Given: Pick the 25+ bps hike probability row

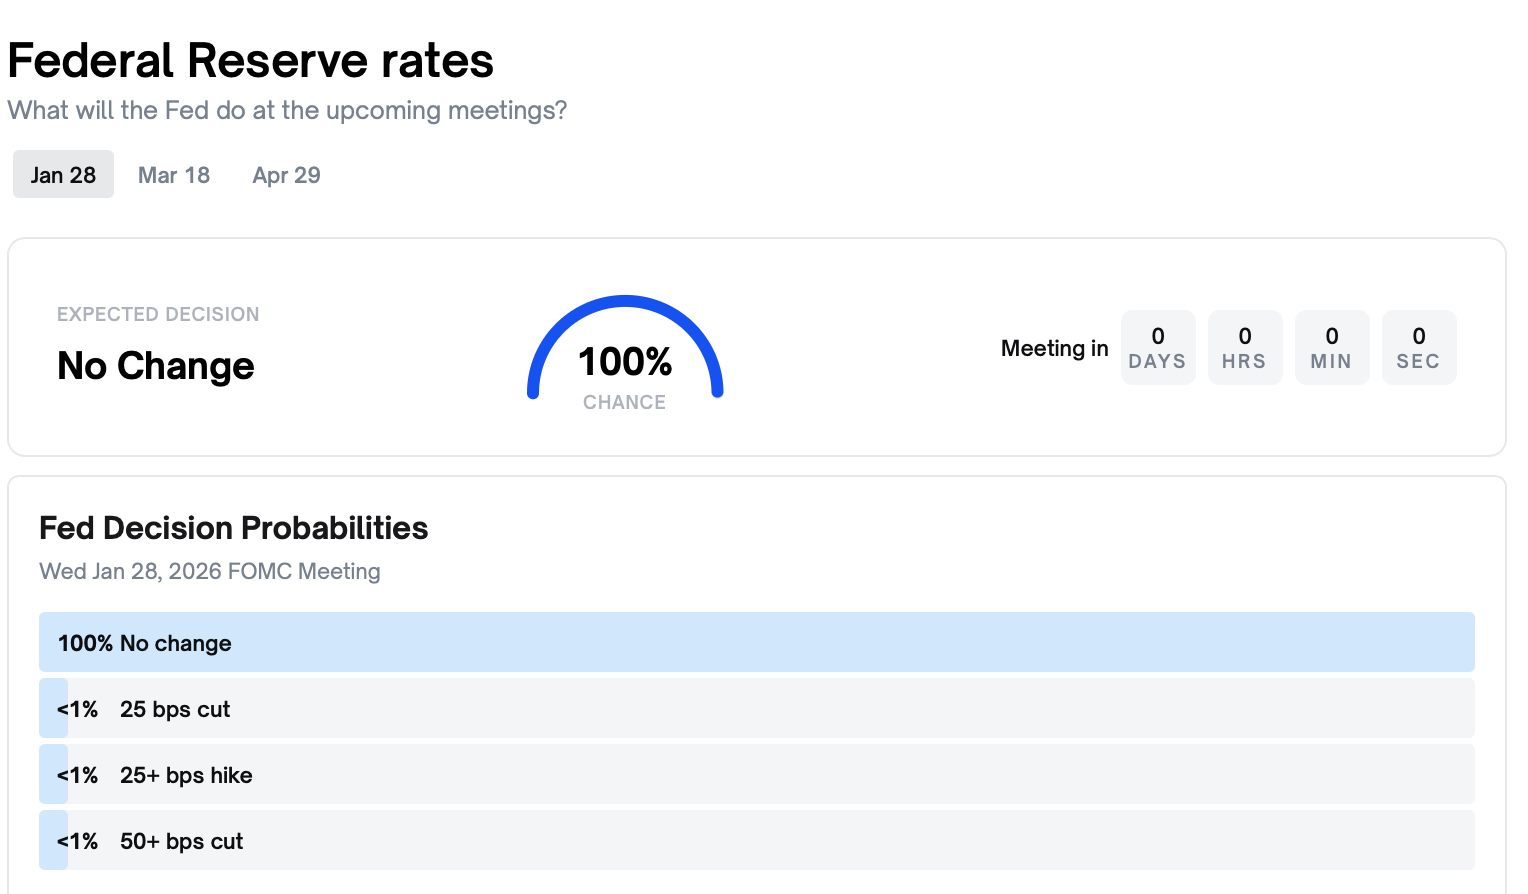Looking at the screenshot, I should [x=756, y=774].
